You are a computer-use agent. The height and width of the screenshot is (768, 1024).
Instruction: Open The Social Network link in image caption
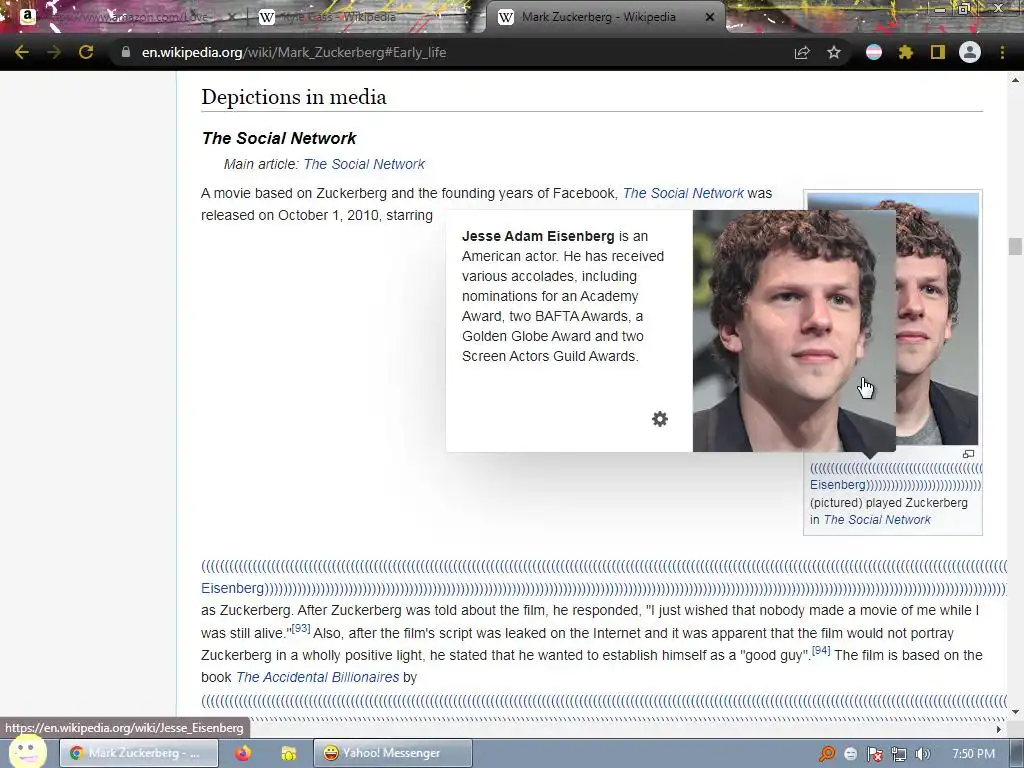coord(877,520)
